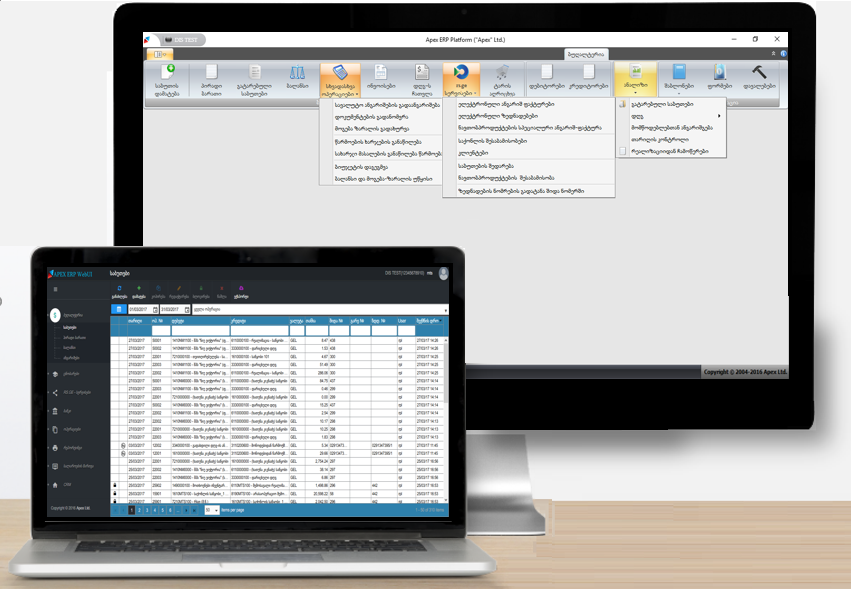Click the dollar accounting icon in WebUI sidebar
Screen dimensions: 851x589
pos(55,315)
